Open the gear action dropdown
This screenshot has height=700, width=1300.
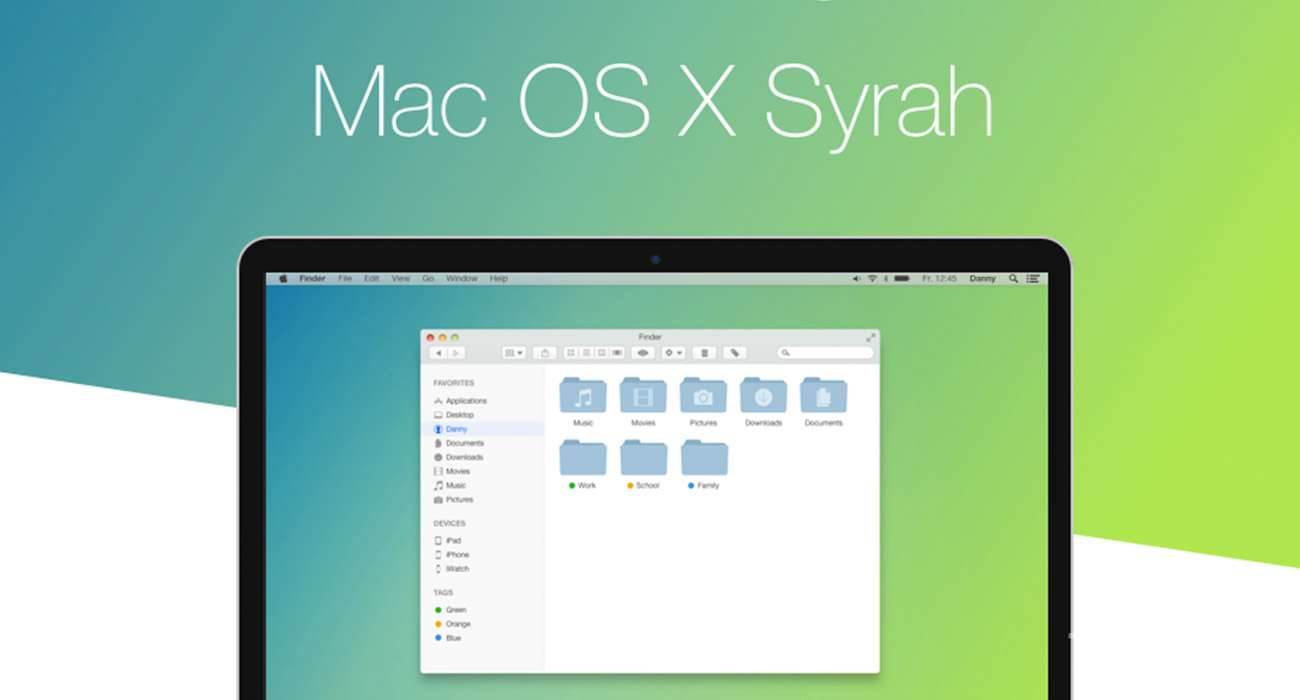[673, 353]
